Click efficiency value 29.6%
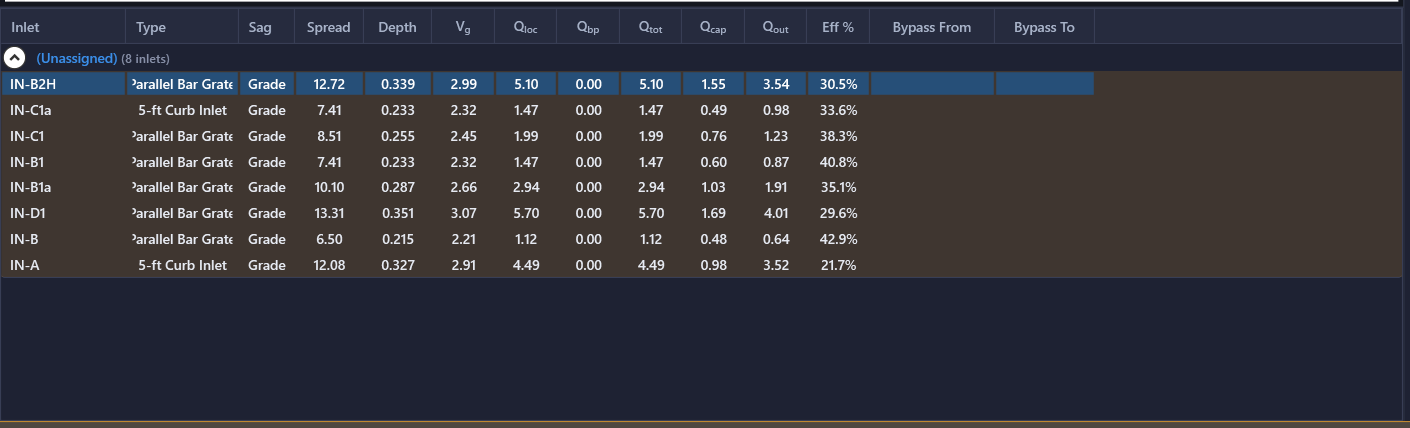Viewport: 1410px width, 428px height. (x=838, y=213)
